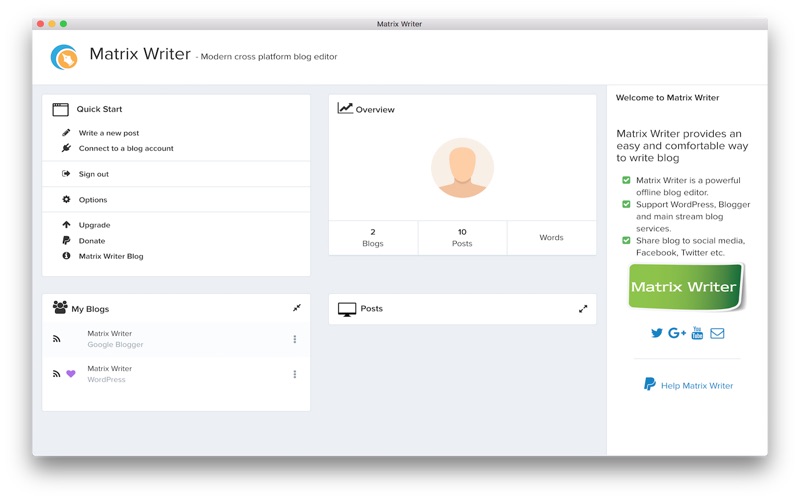800x500 pixels.
Task: Open Options
Action: point(93,199)
